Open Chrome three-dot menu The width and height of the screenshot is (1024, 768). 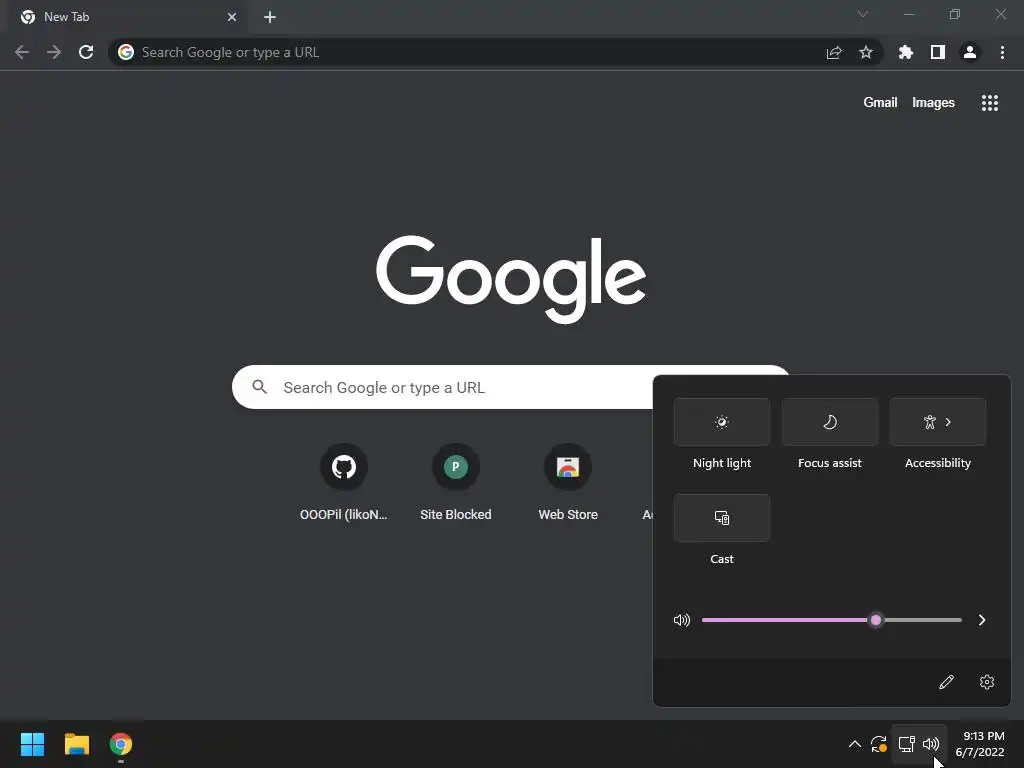point(1002,52)
